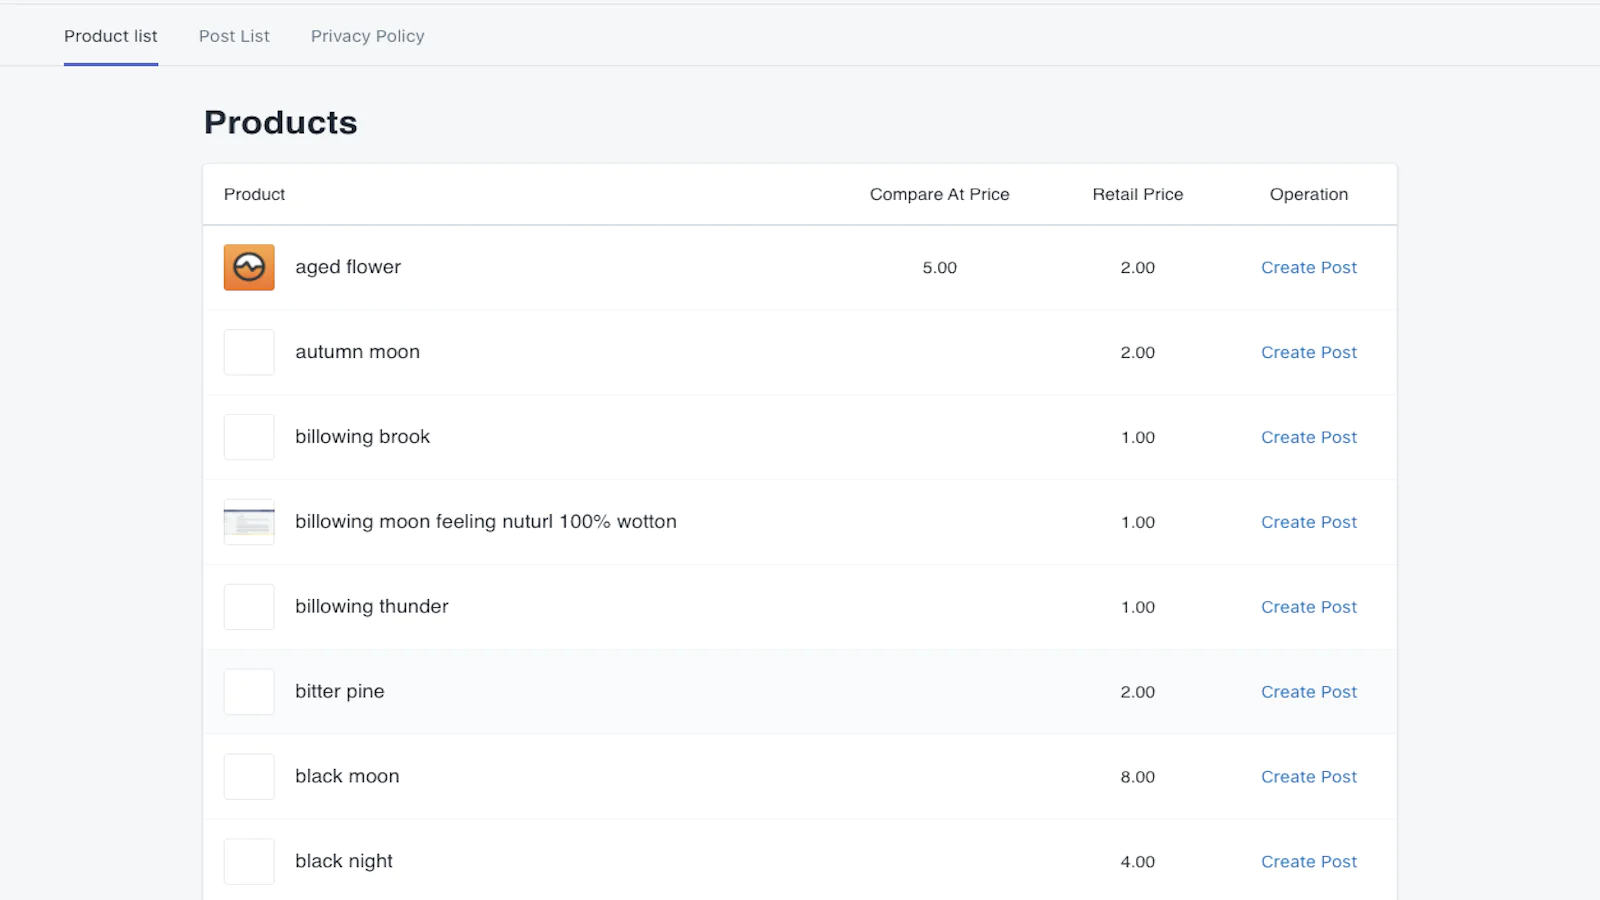Viewport: 1600px width, 900px height.
Task: Click the Compare At Price column header
Action: pos(939,194)
